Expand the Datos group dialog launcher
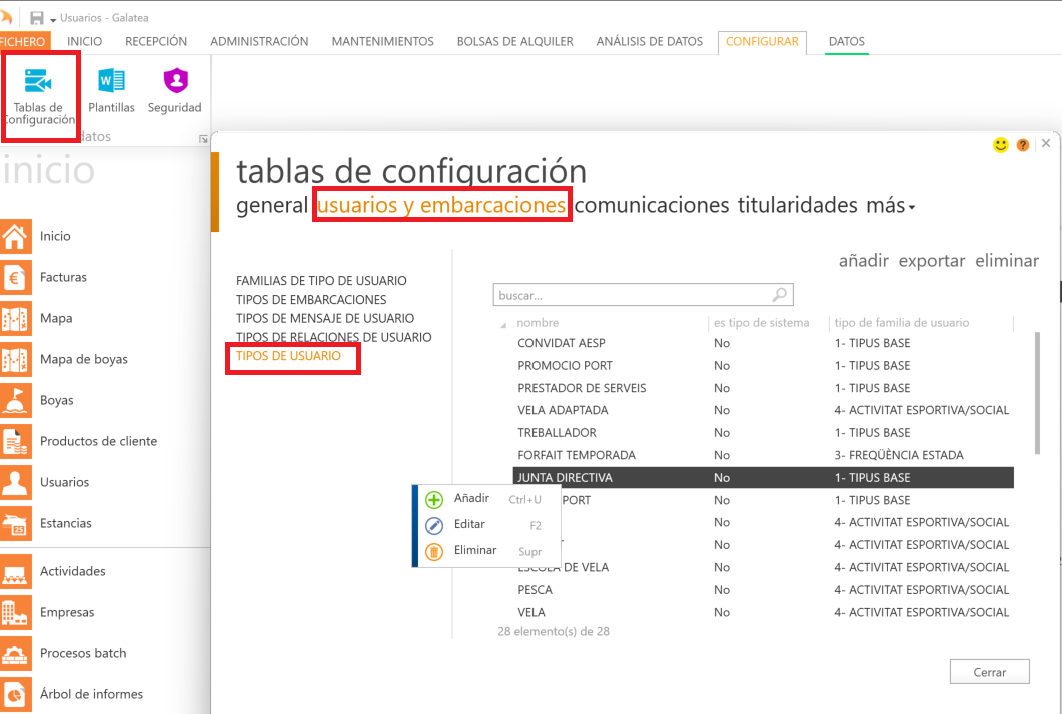The width and height of the screenshot is (1062, 714). tap(203, 139)
